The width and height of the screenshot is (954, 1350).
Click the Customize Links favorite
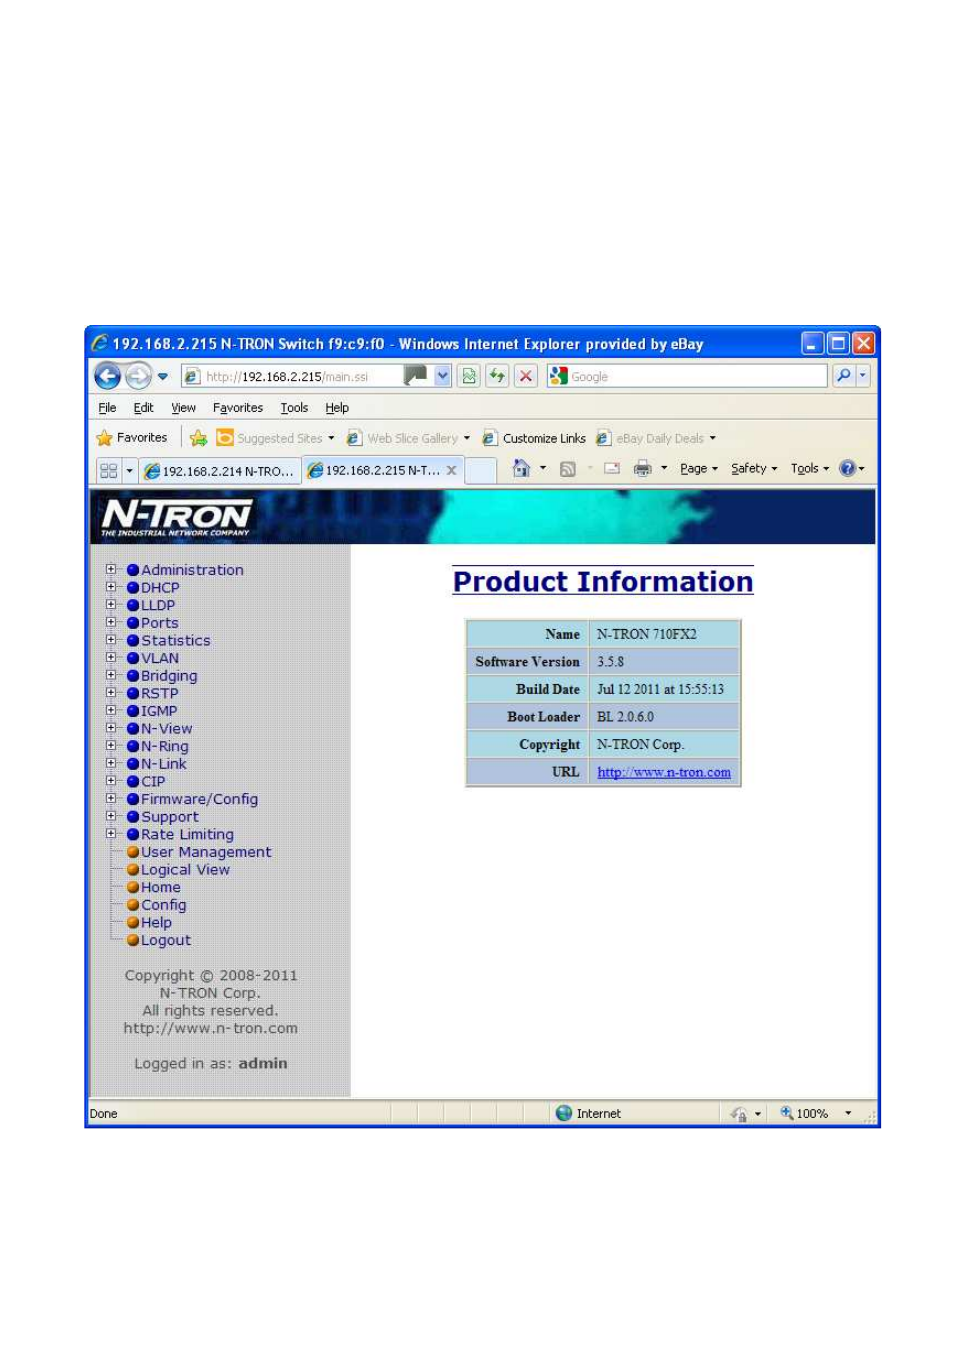[534, 438]
